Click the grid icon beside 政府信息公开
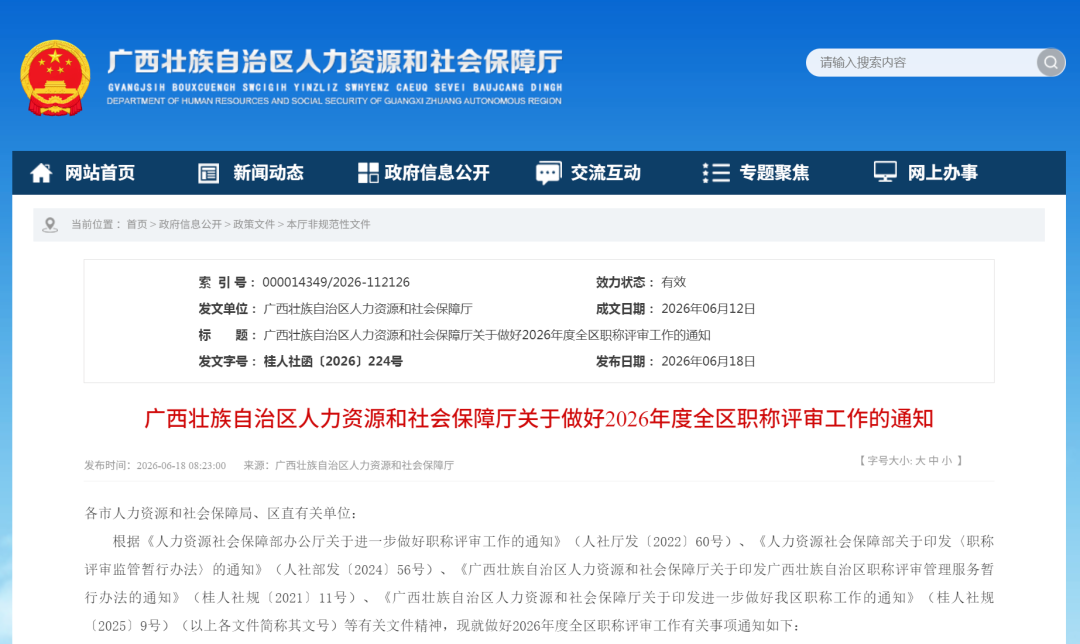This screenshot has width=1080, height=644. tap(368, 173)
